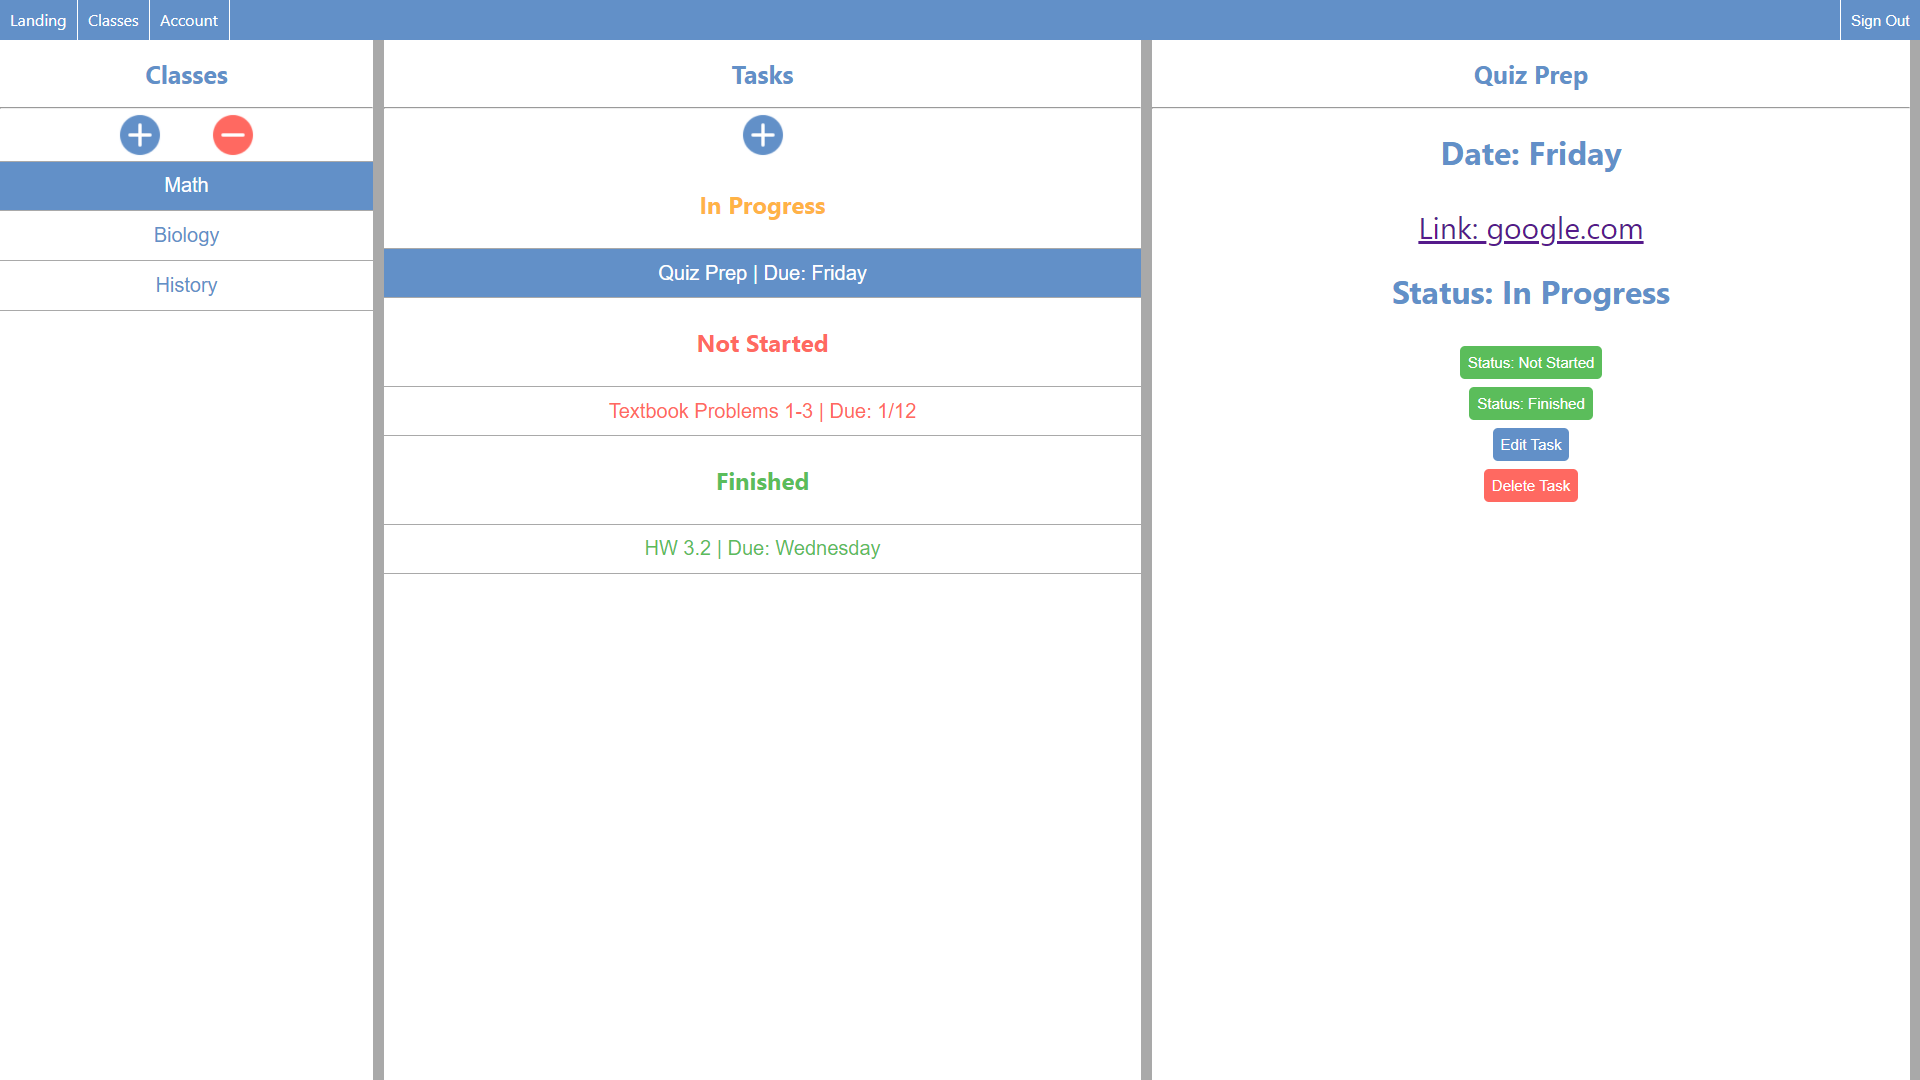Open the Account page

[x=189, y=20]
